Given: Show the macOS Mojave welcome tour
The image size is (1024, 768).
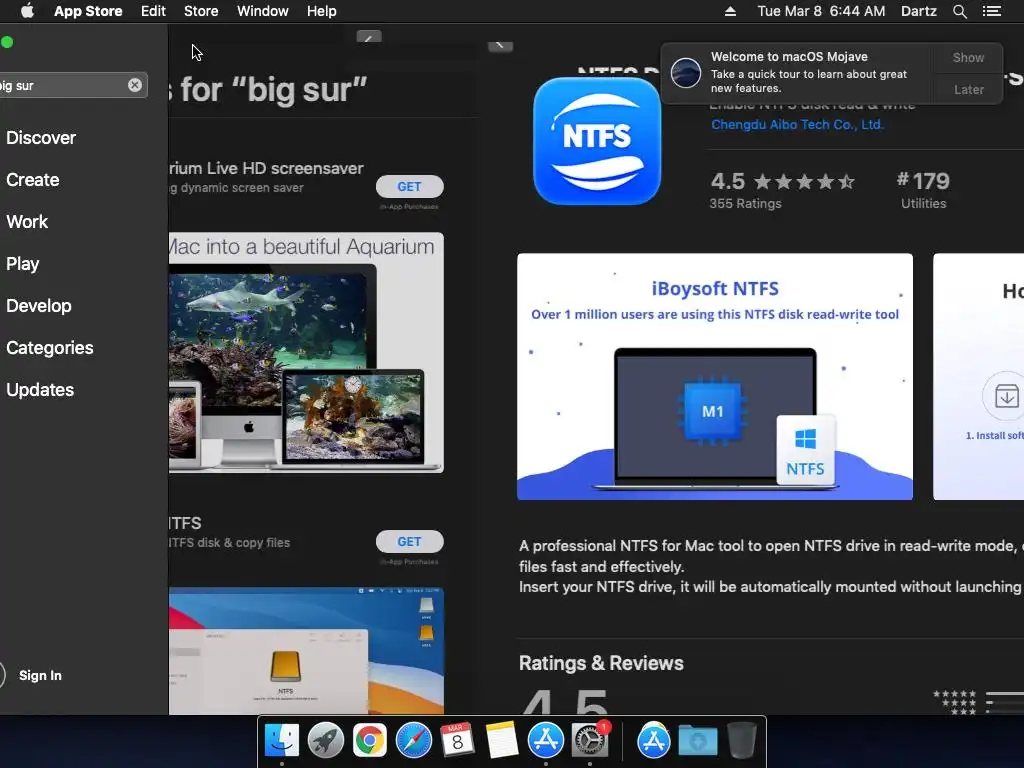Looking at the screenshot, I should pyautogui.click(x=968, y=57).
